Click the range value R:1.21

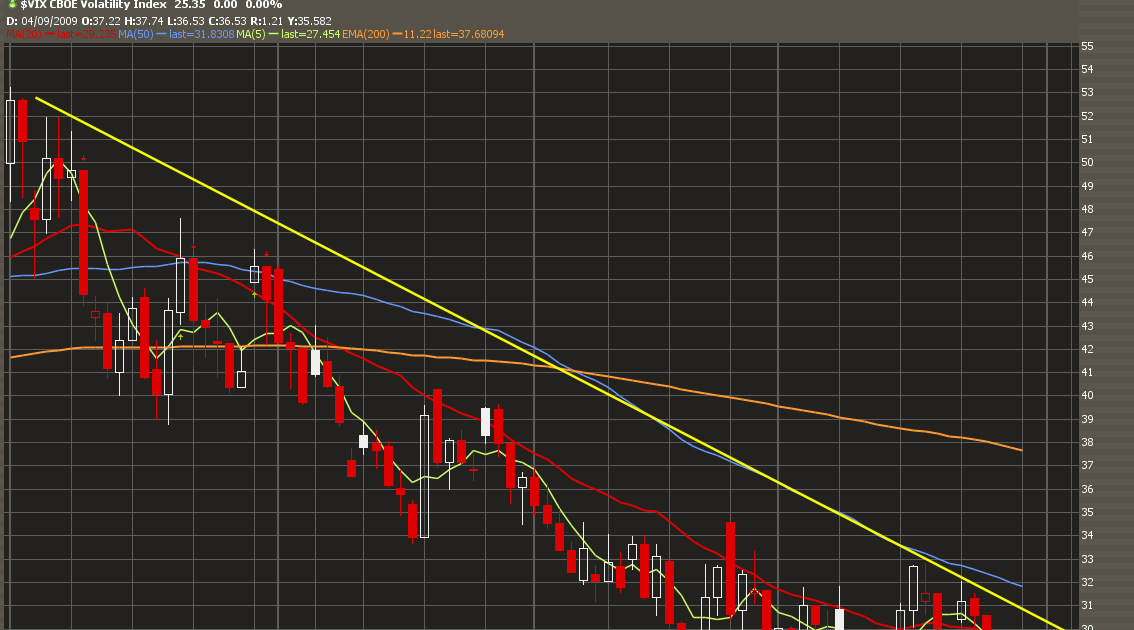coord(266,21)
